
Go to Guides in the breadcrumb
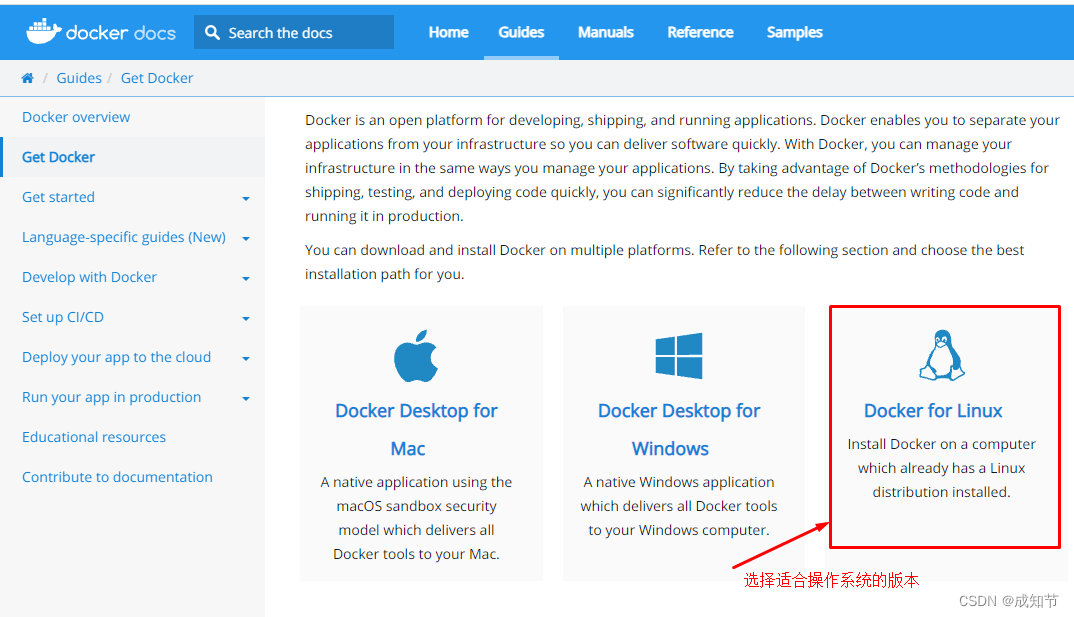(x=79, y=78)
